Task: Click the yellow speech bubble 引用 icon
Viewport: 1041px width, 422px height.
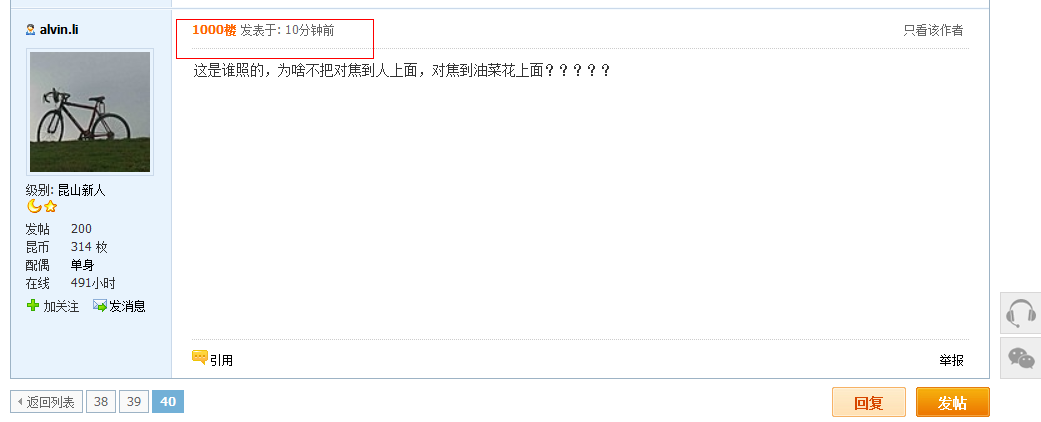Action: coord(200,358)
